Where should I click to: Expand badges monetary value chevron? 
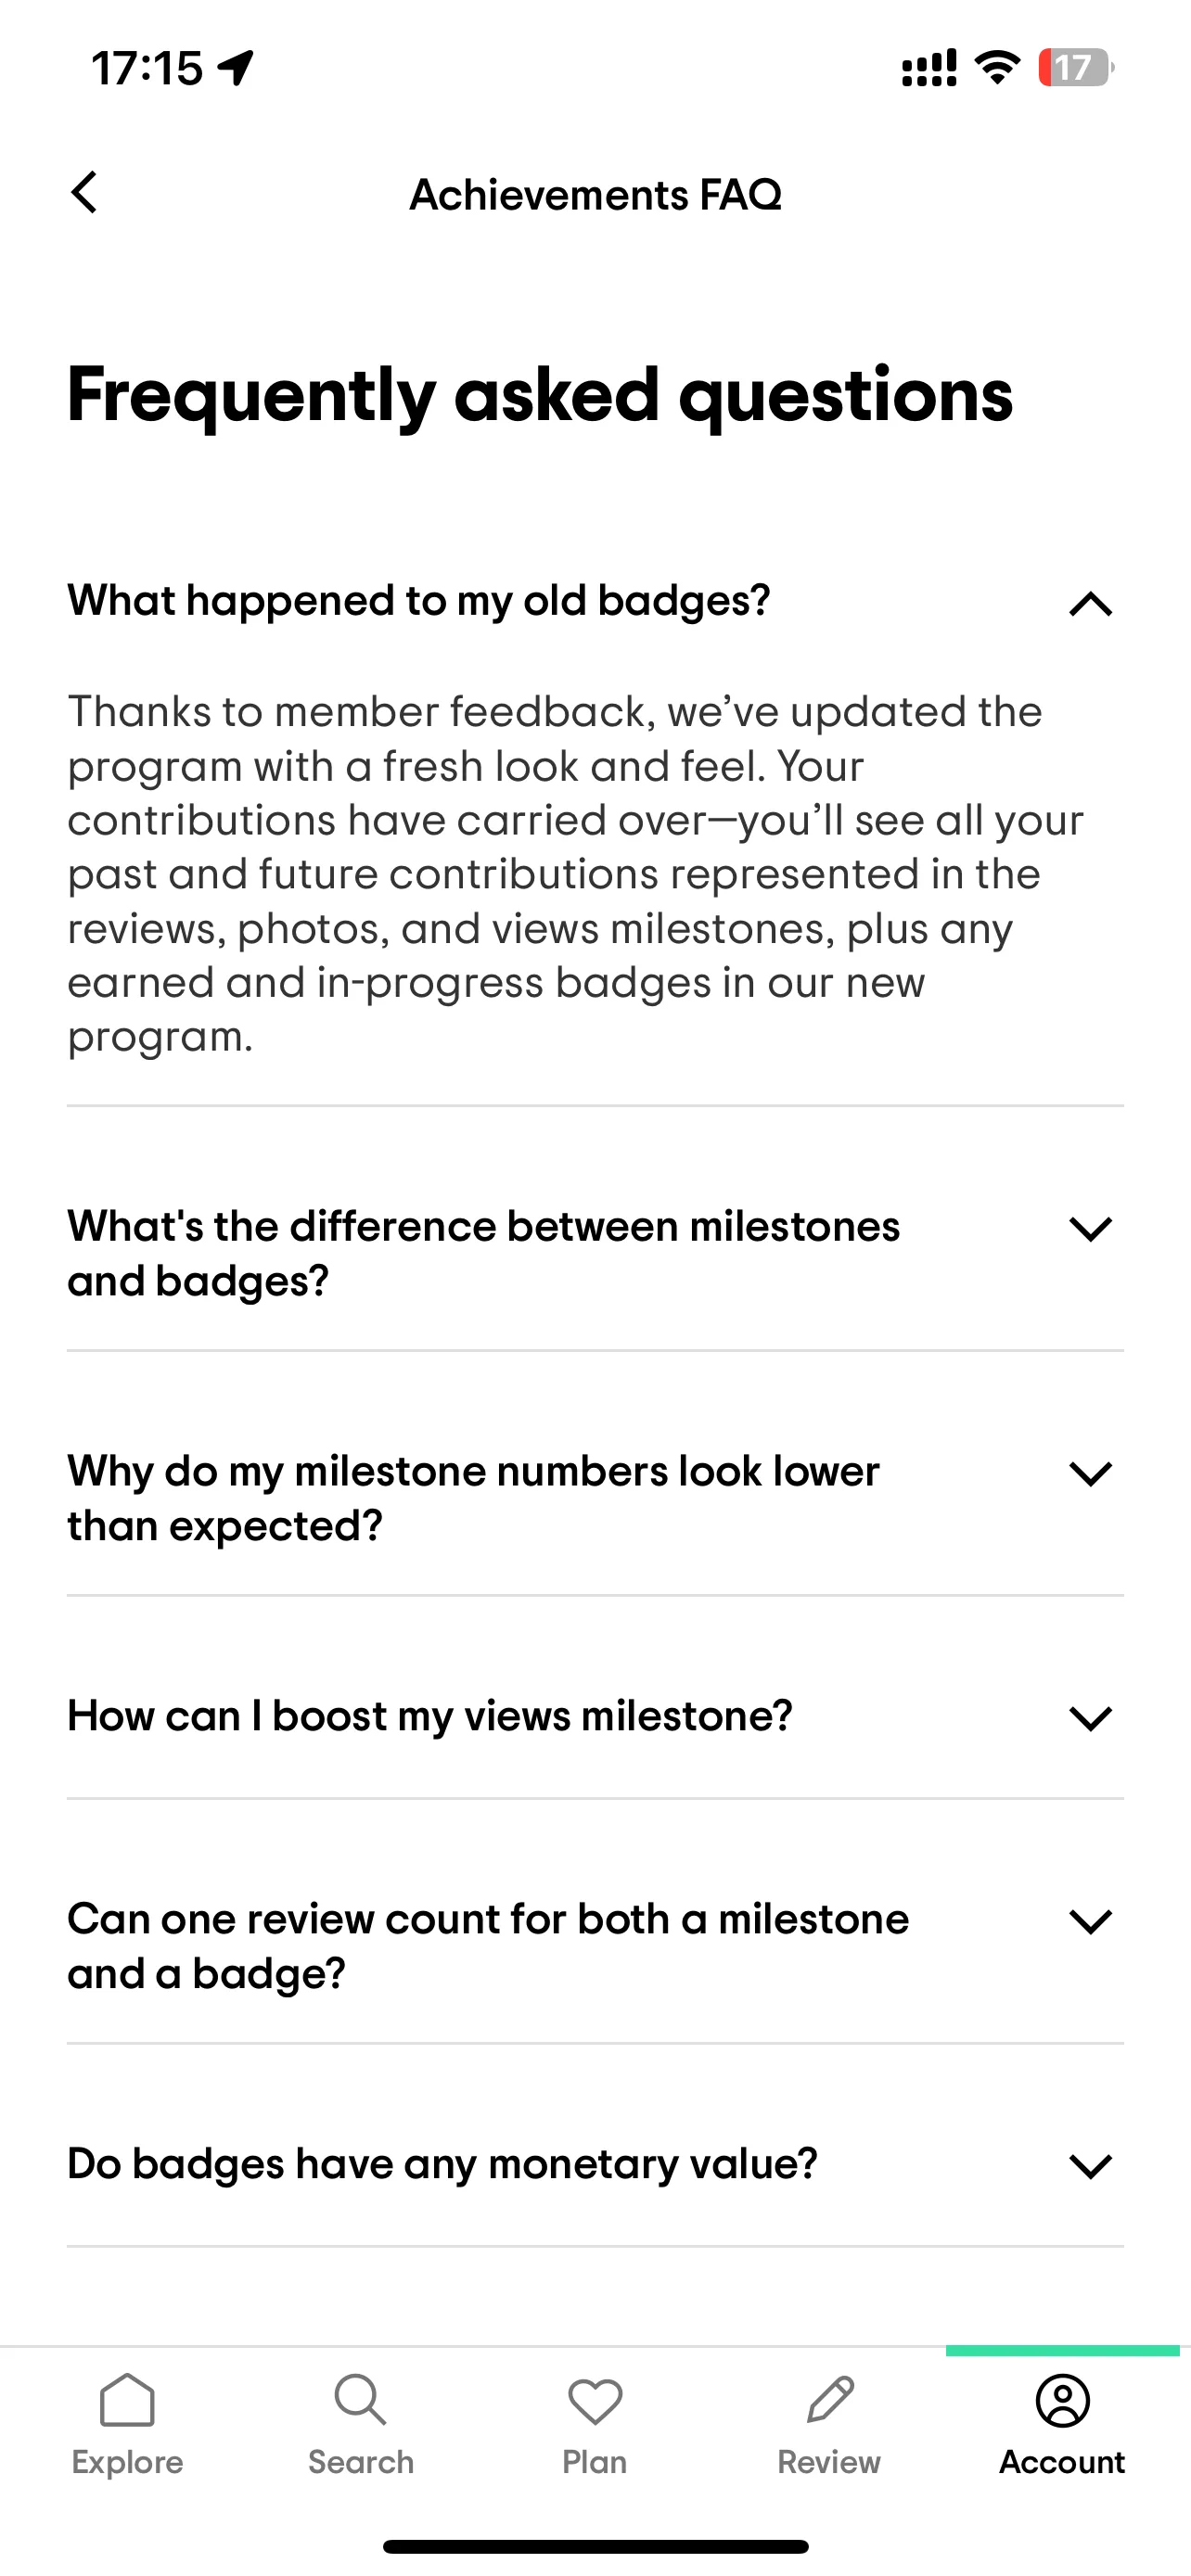[1090, 2166]
